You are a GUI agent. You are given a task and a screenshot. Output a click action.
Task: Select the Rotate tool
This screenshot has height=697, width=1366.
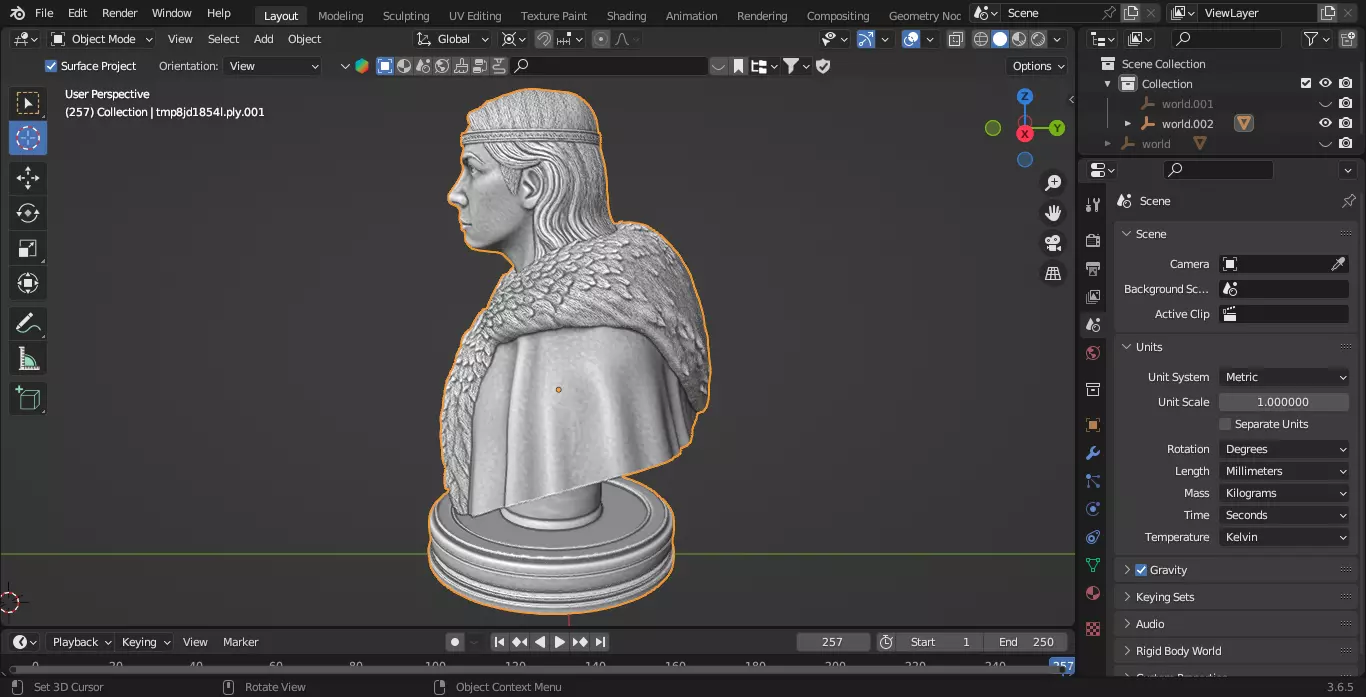coord(28,213)
